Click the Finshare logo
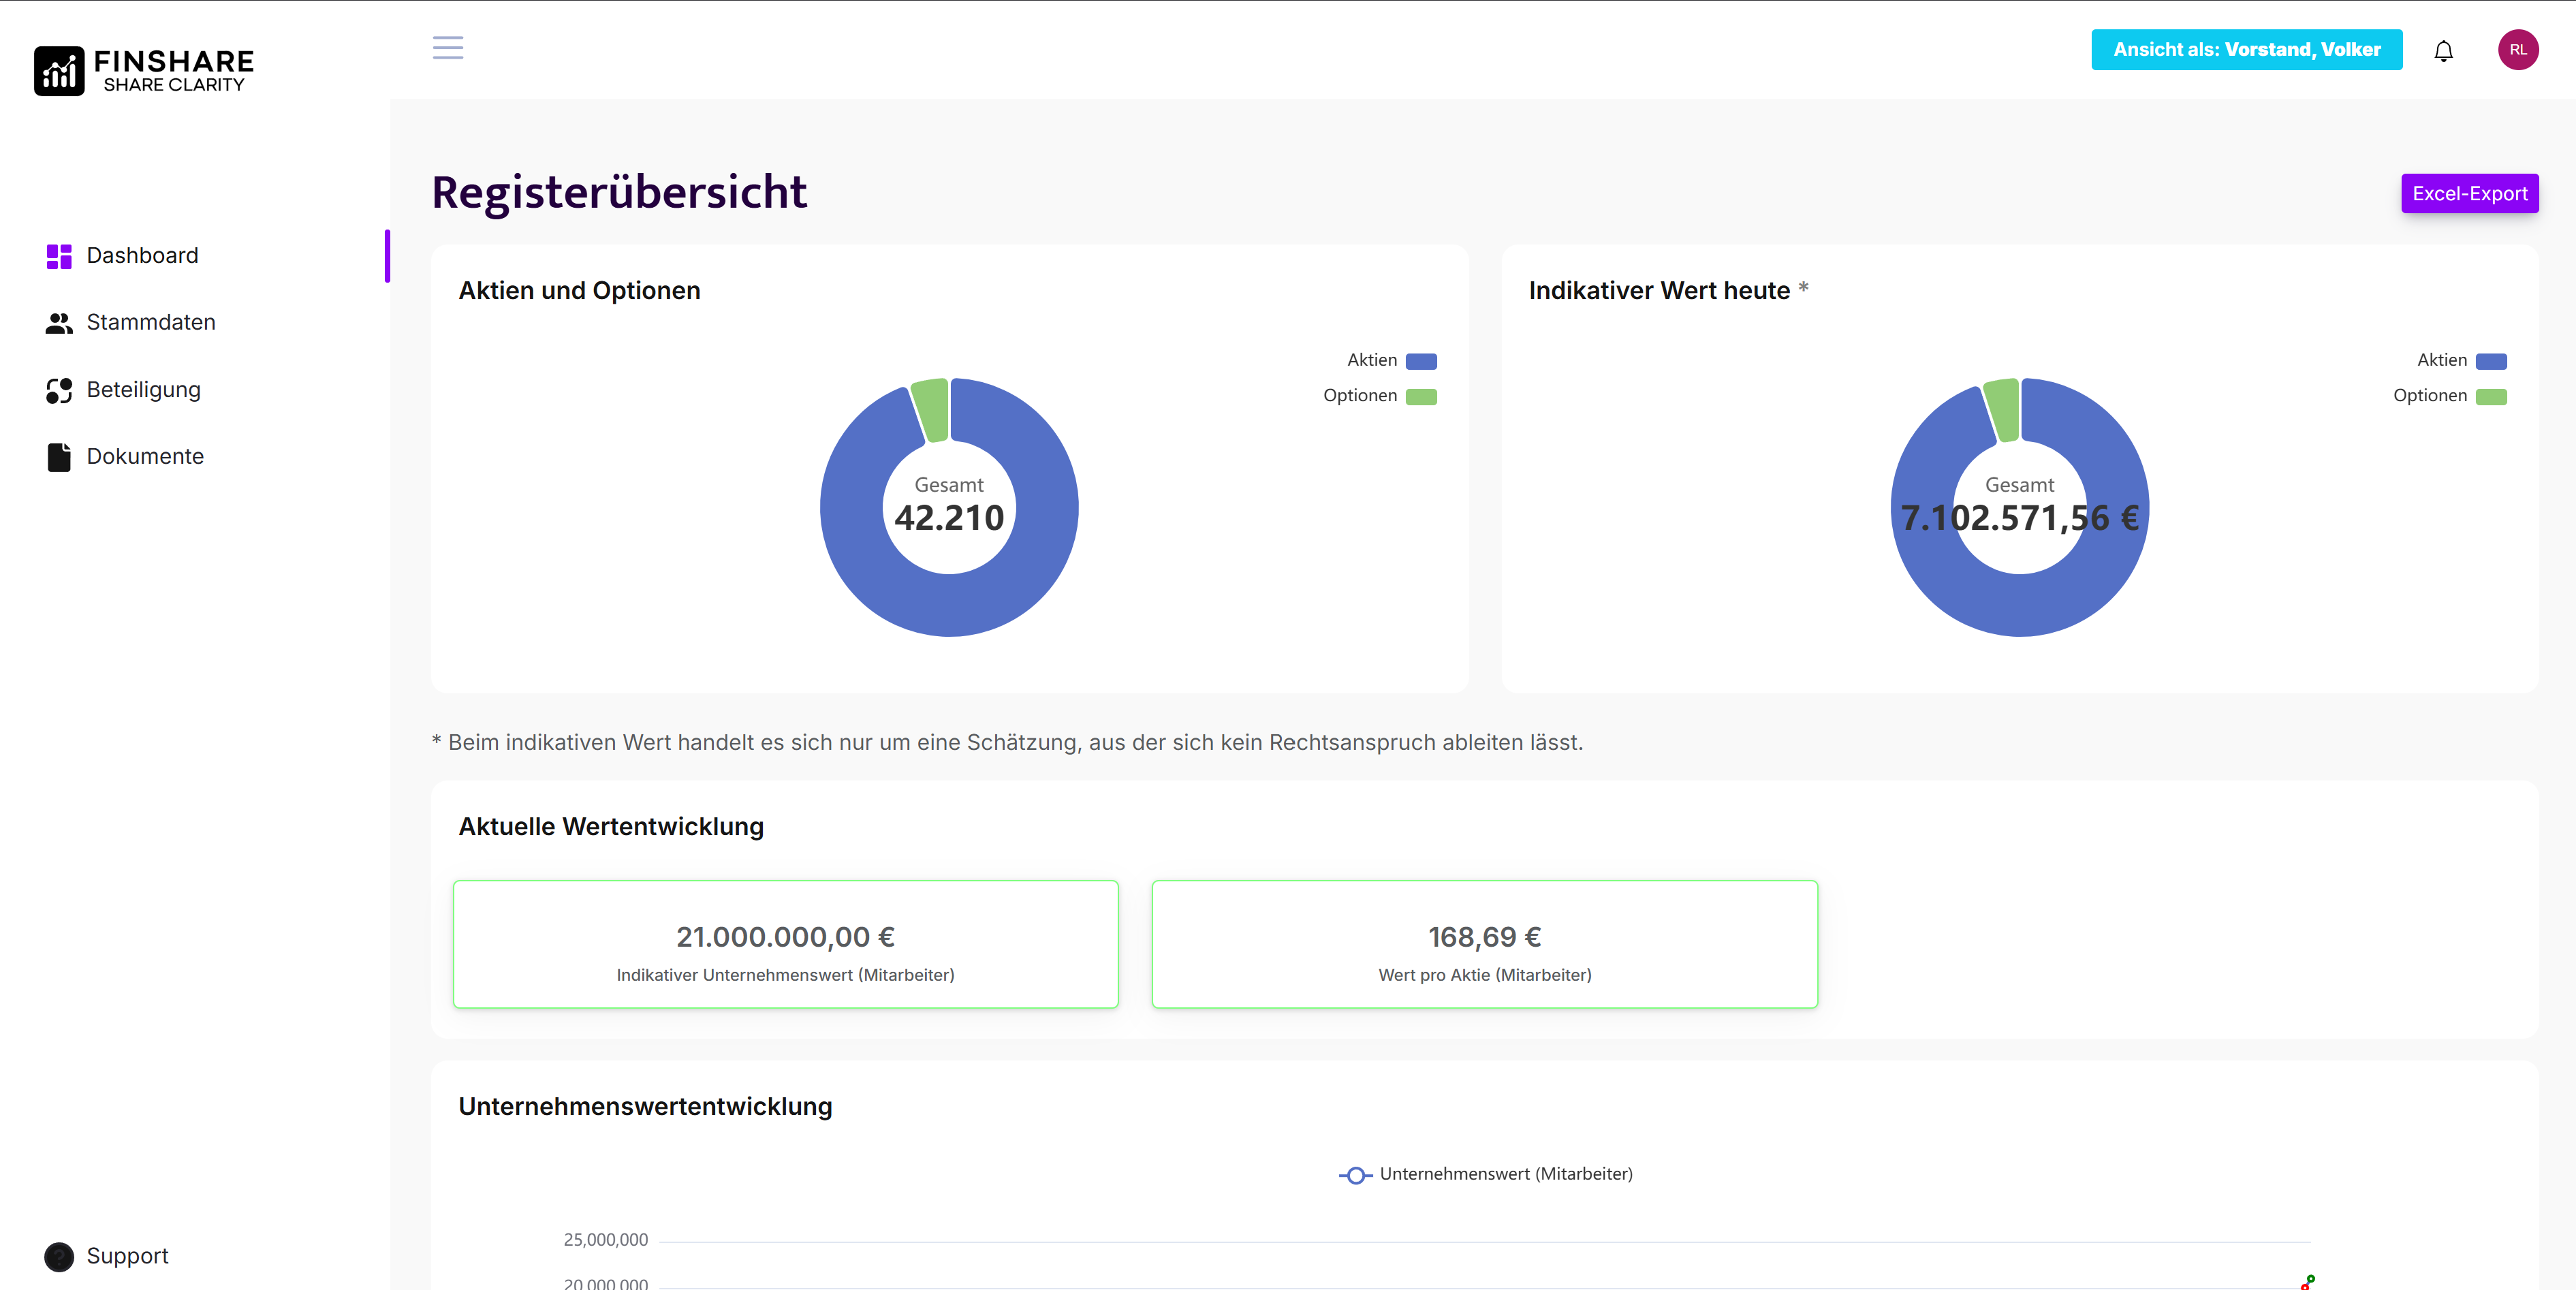Viewport: 2576px width, 1290px height. (144, 71)
